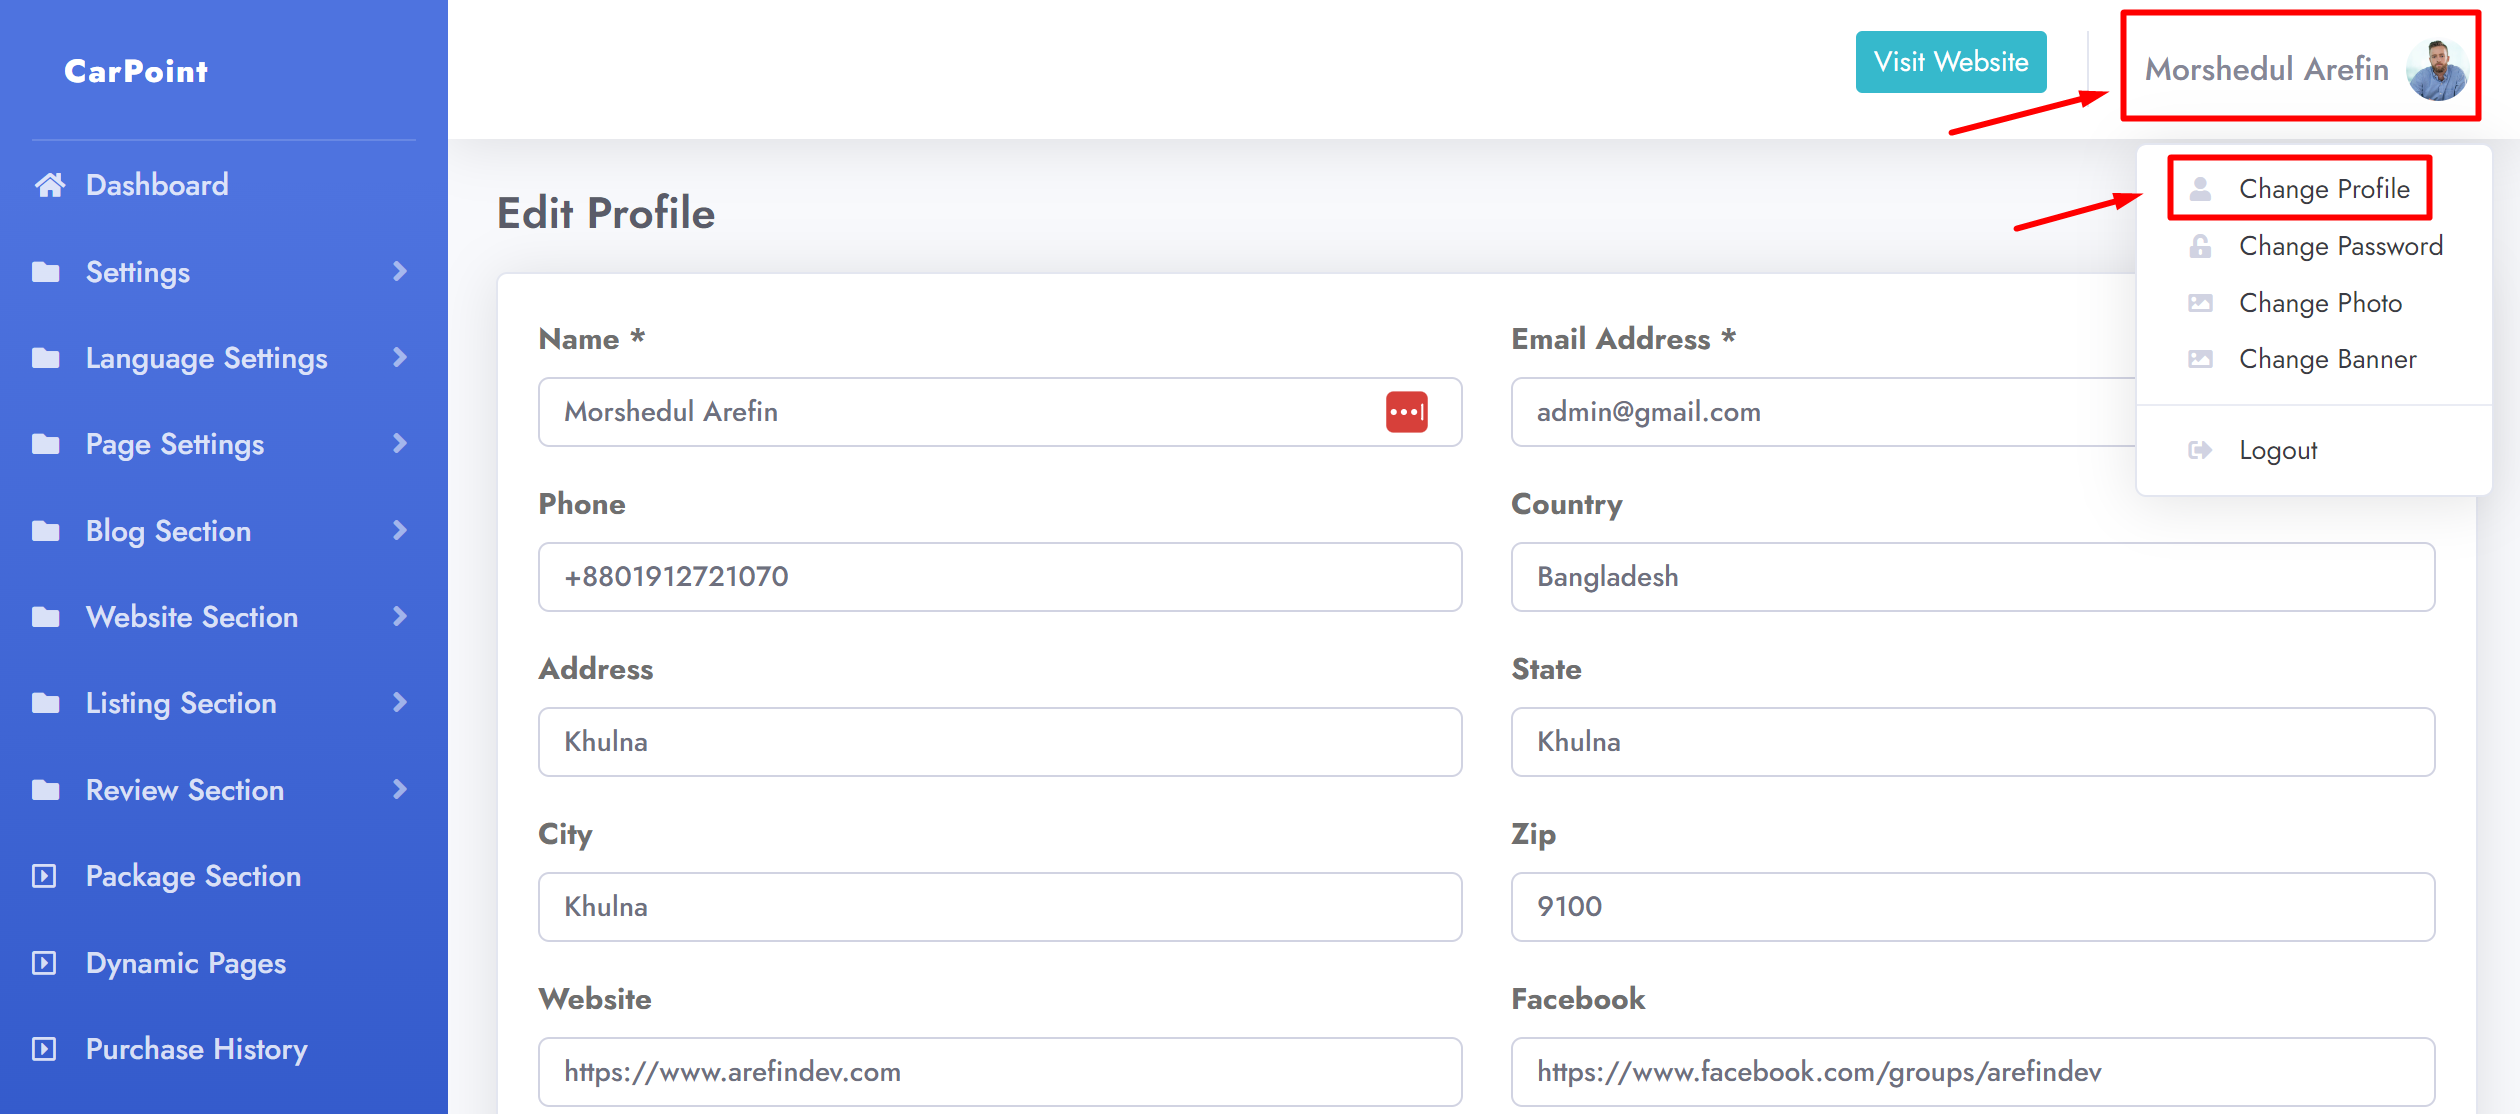Screen dimensions: 2520x1114
Task: Click into the Phone input field
Action: (999, 577)
